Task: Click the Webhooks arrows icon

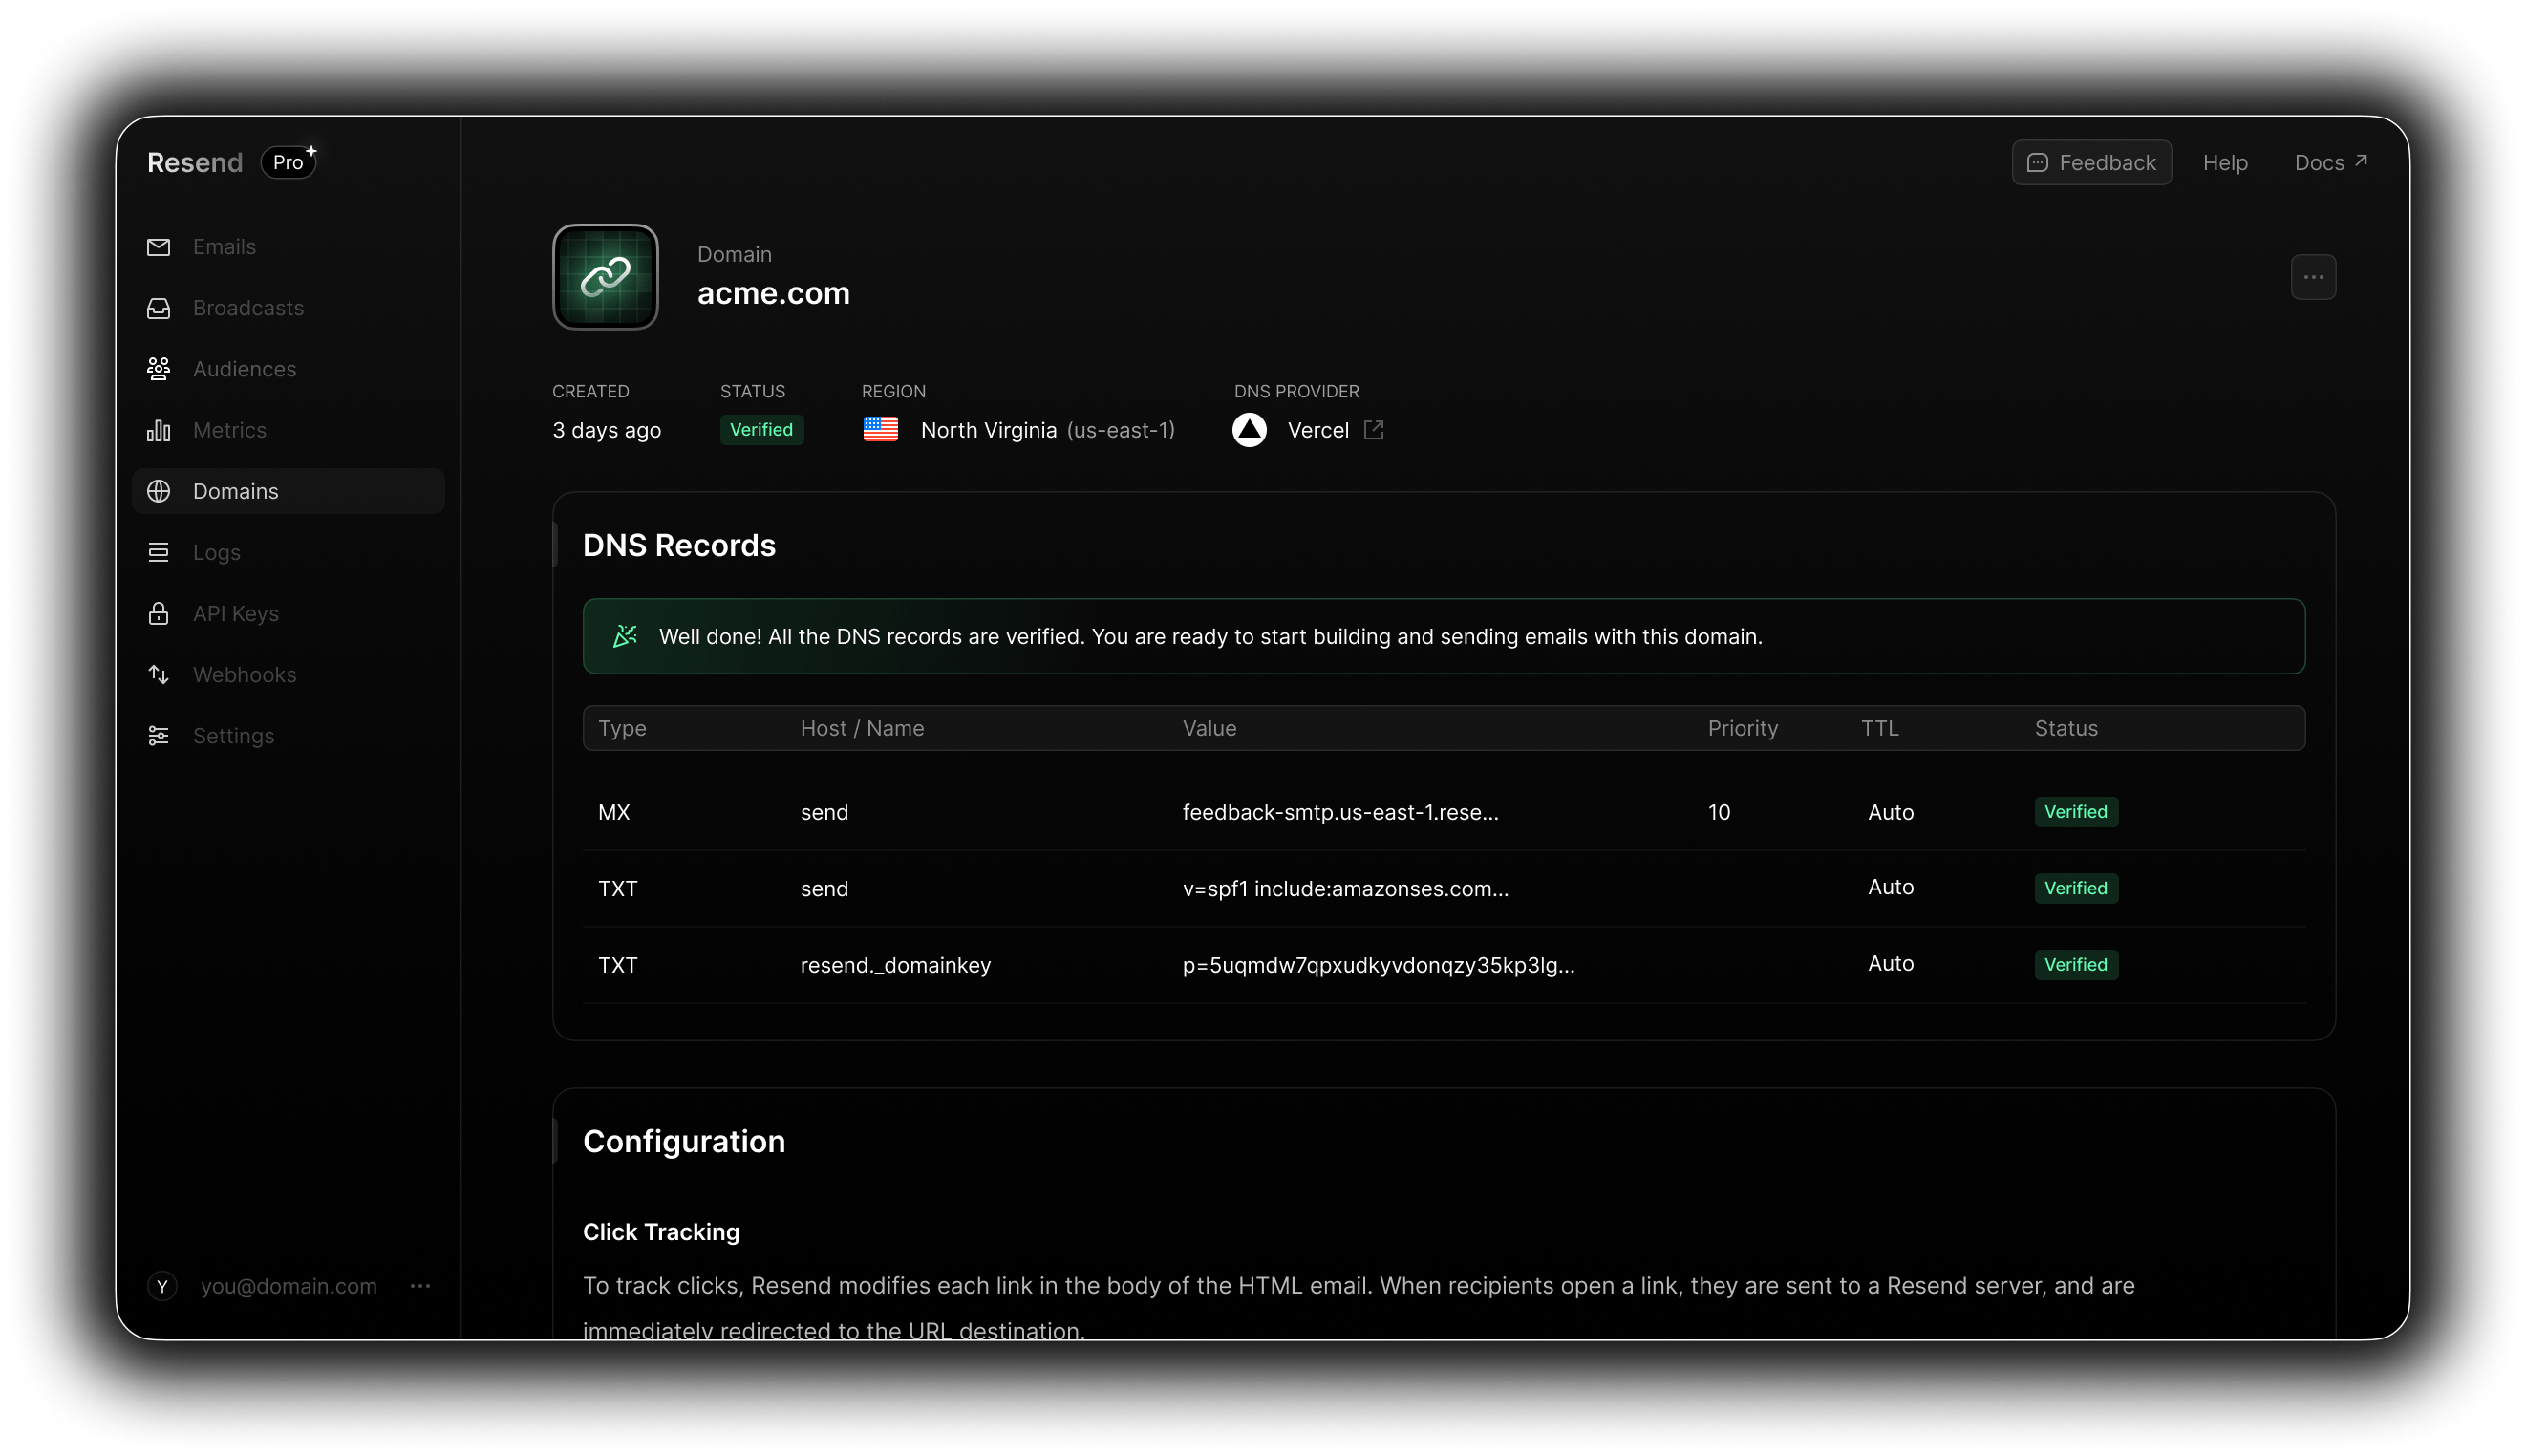Action: click(158, 675)
